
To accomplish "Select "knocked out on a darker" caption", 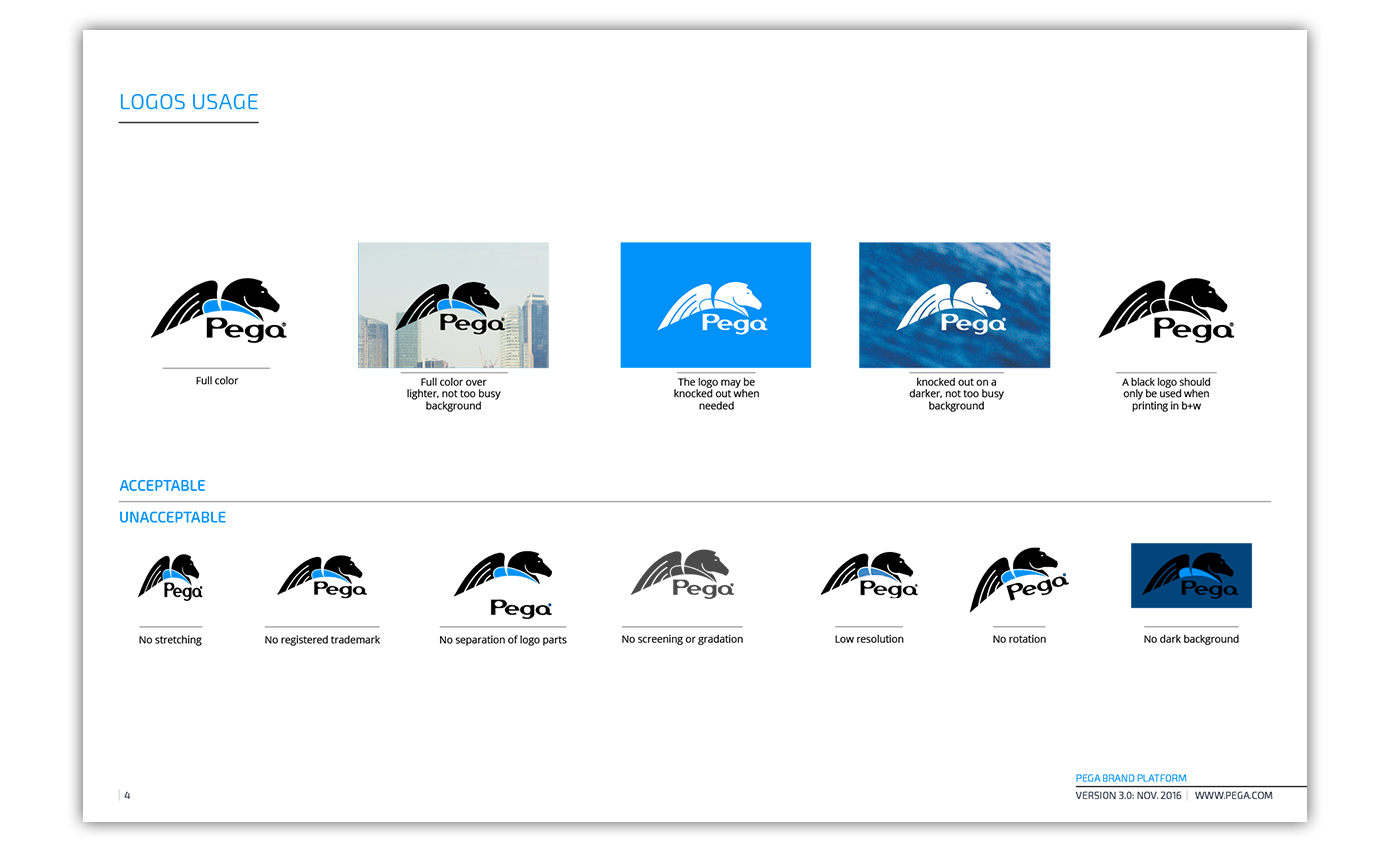I will click(956, 394).
